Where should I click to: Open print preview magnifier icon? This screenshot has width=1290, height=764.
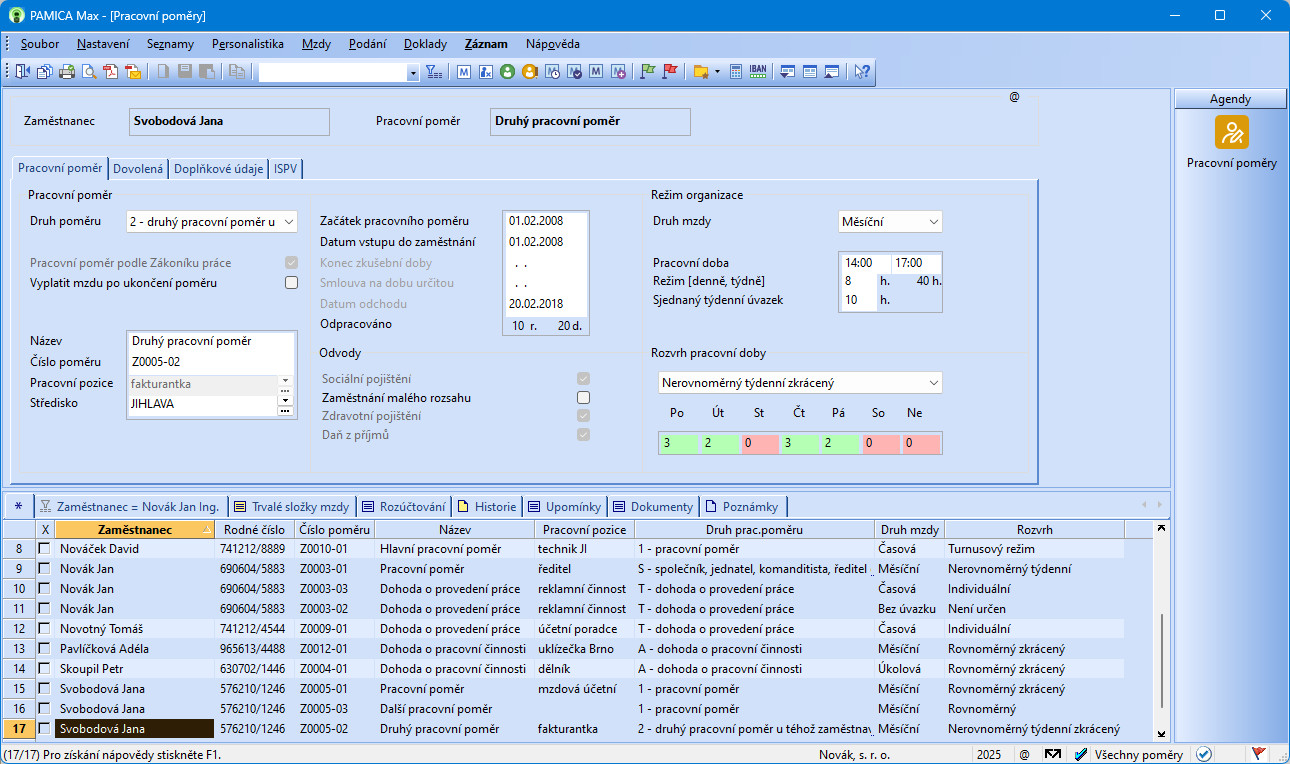pyautogui.click(x=89, y=72)
